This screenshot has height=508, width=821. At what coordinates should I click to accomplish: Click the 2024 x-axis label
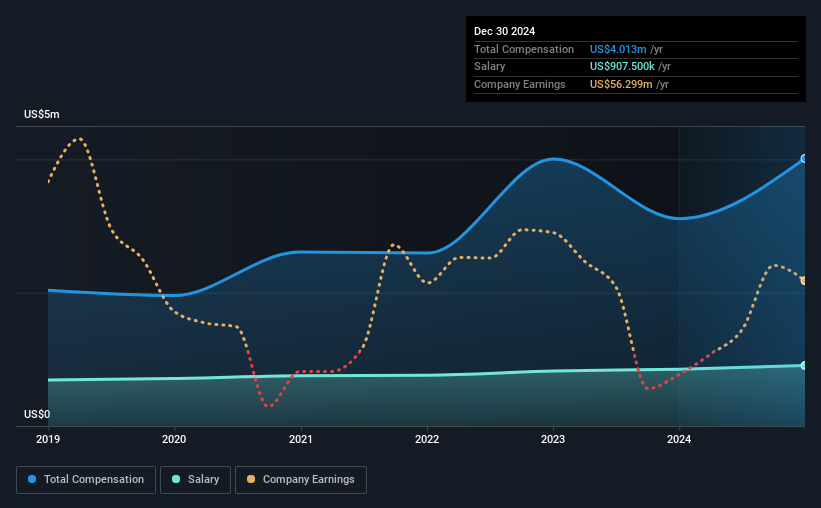[679, 439]
